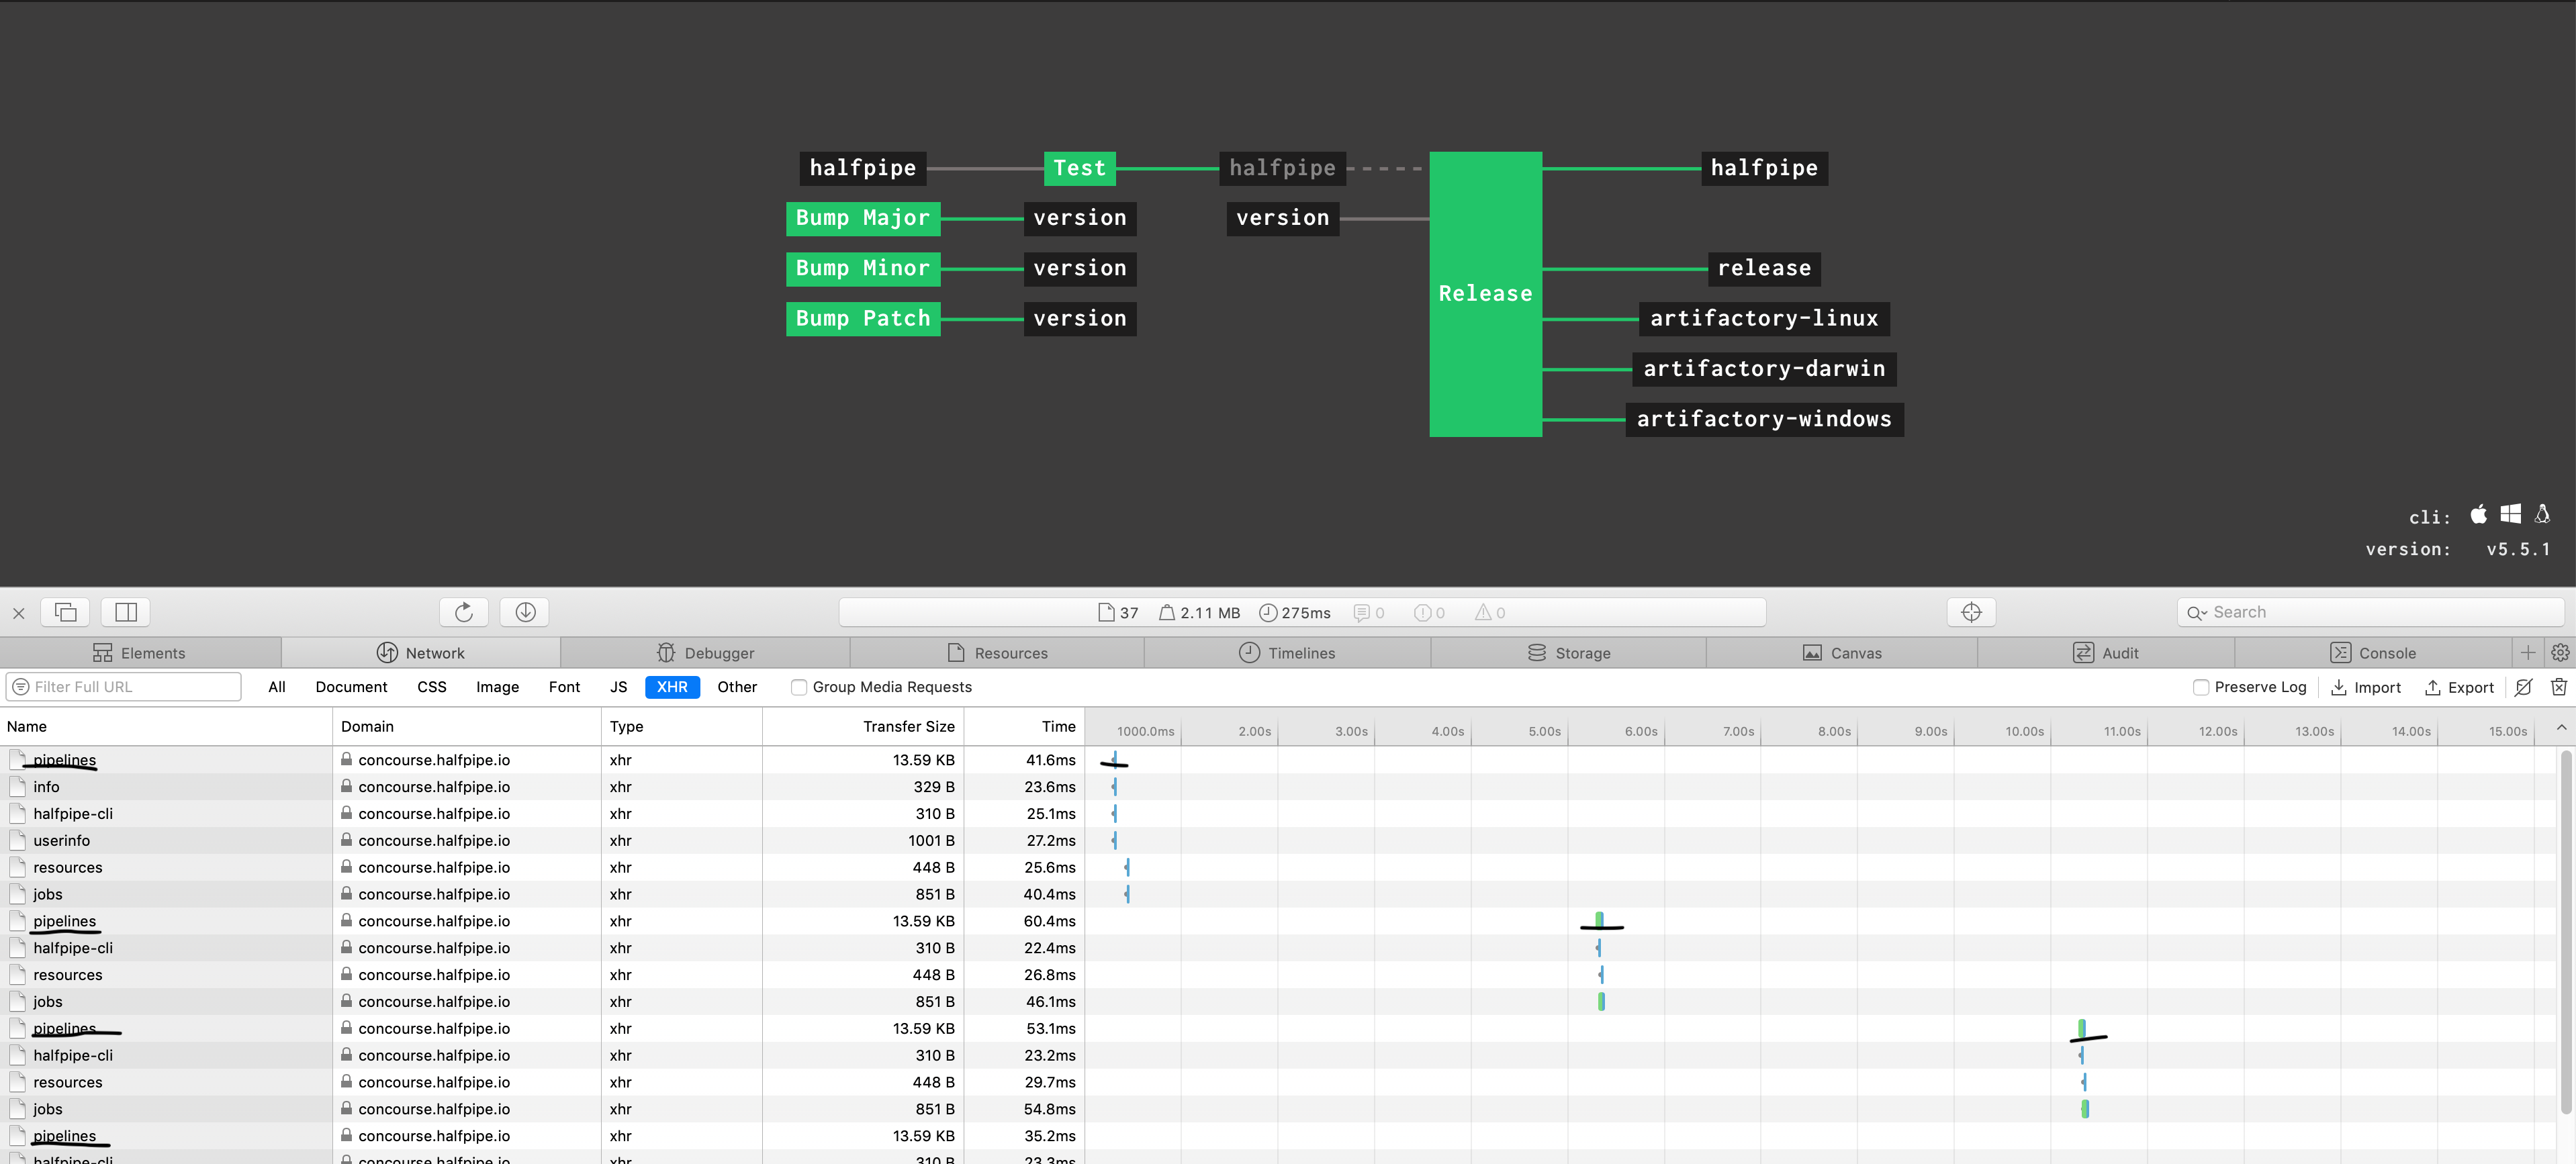Click the dock-to-side layout icon

pos(125,611)
